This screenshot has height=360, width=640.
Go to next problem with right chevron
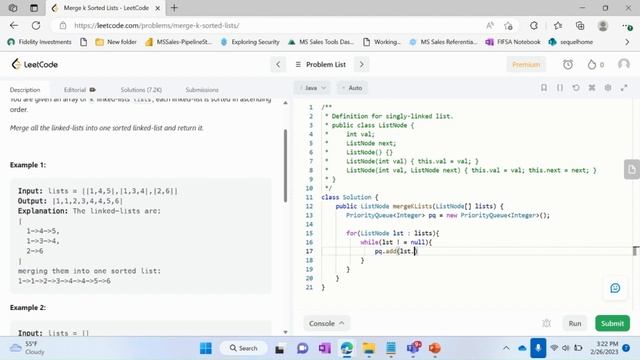pos(362,64)
